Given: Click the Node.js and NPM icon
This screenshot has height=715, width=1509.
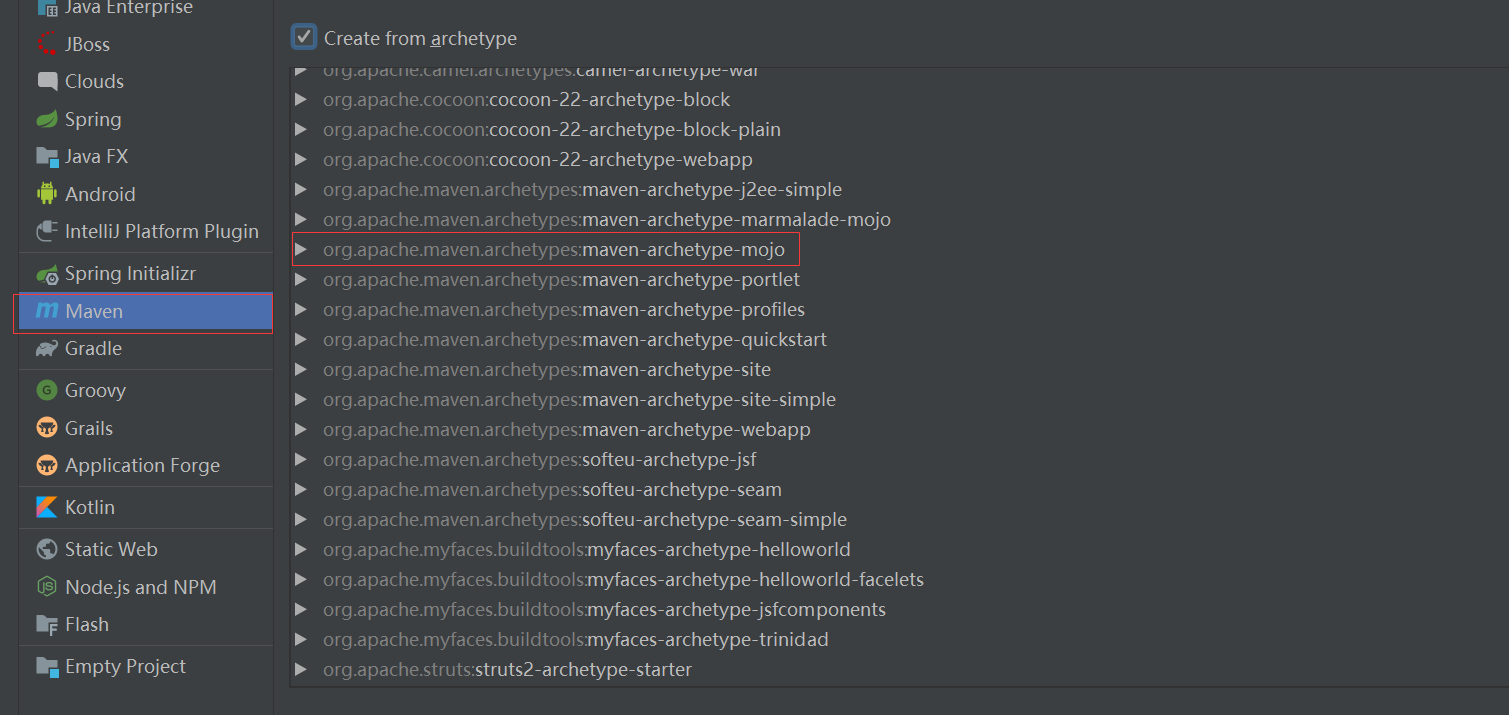Looking at the screenshot, I should tap(47, 587).
